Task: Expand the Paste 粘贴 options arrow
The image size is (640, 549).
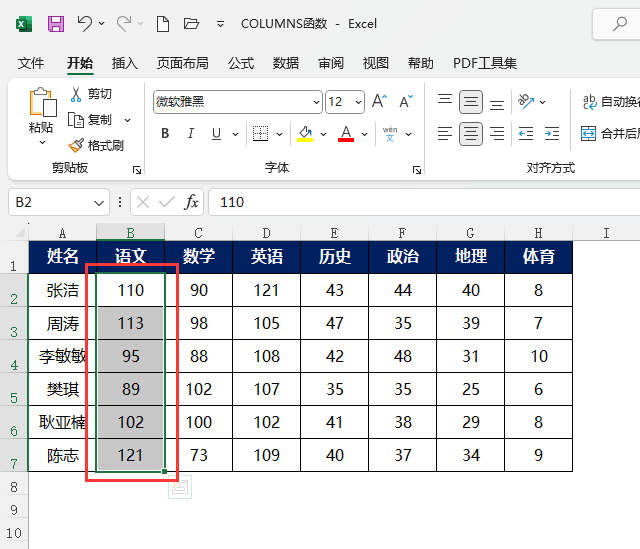Action: (x=42, y=143)
